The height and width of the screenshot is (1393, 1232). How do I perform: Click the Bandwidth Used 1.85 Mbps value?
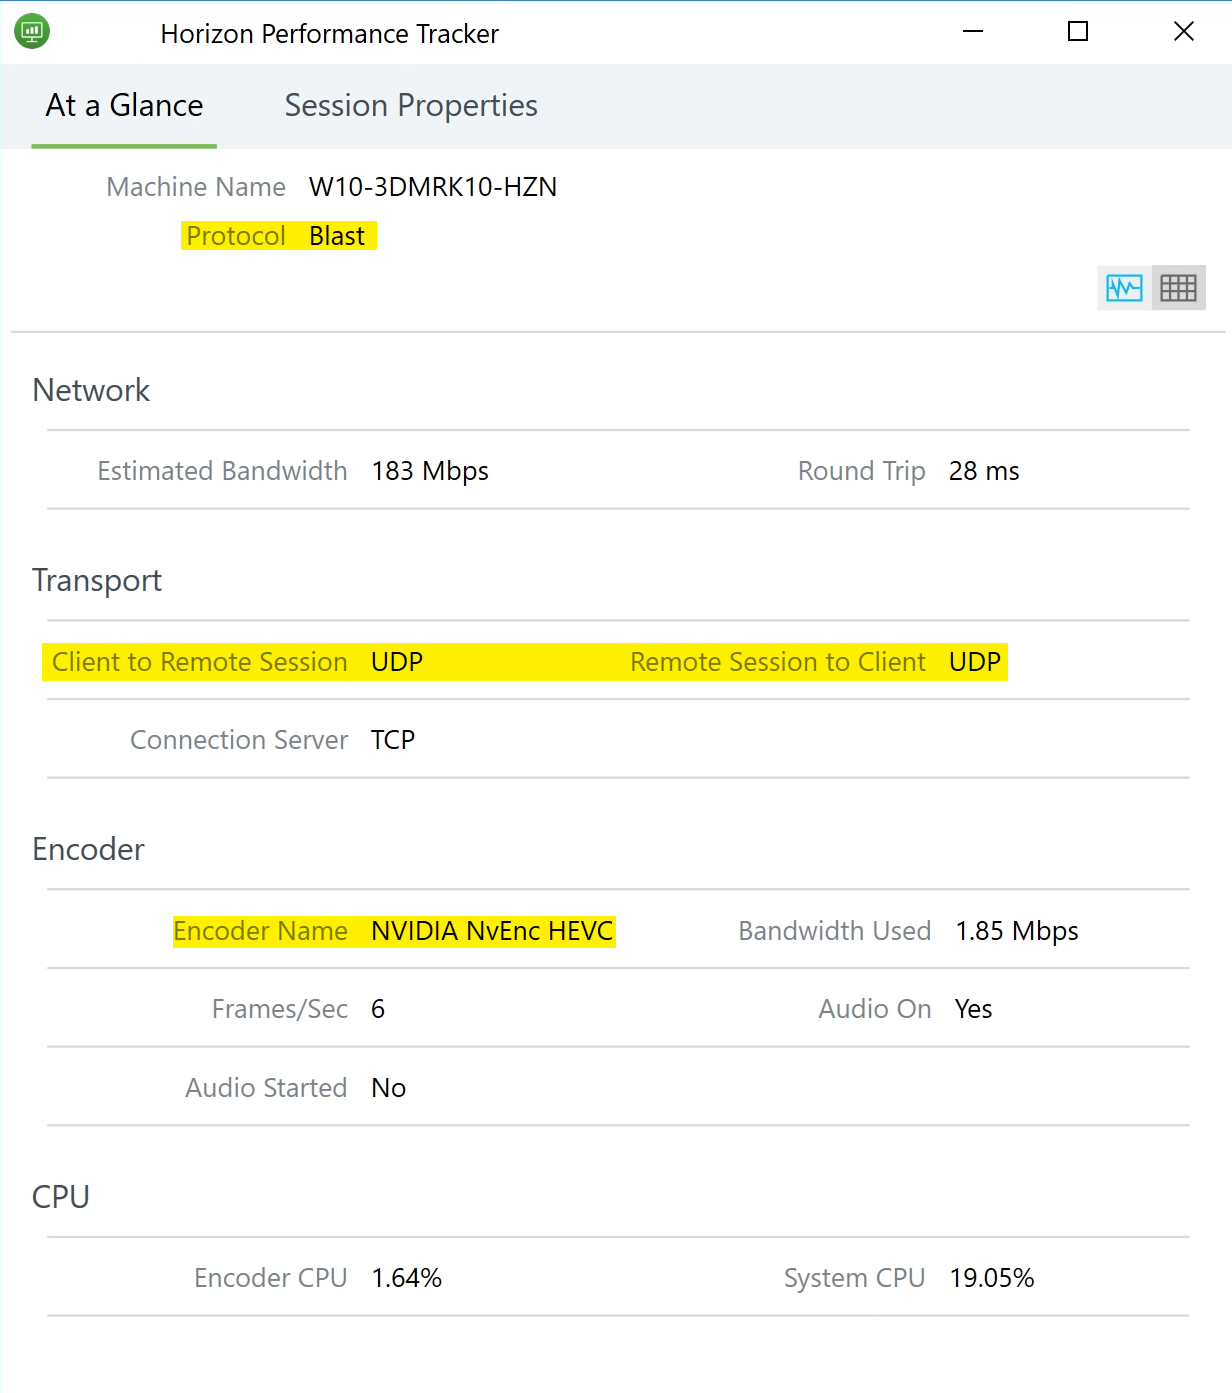1017,931
